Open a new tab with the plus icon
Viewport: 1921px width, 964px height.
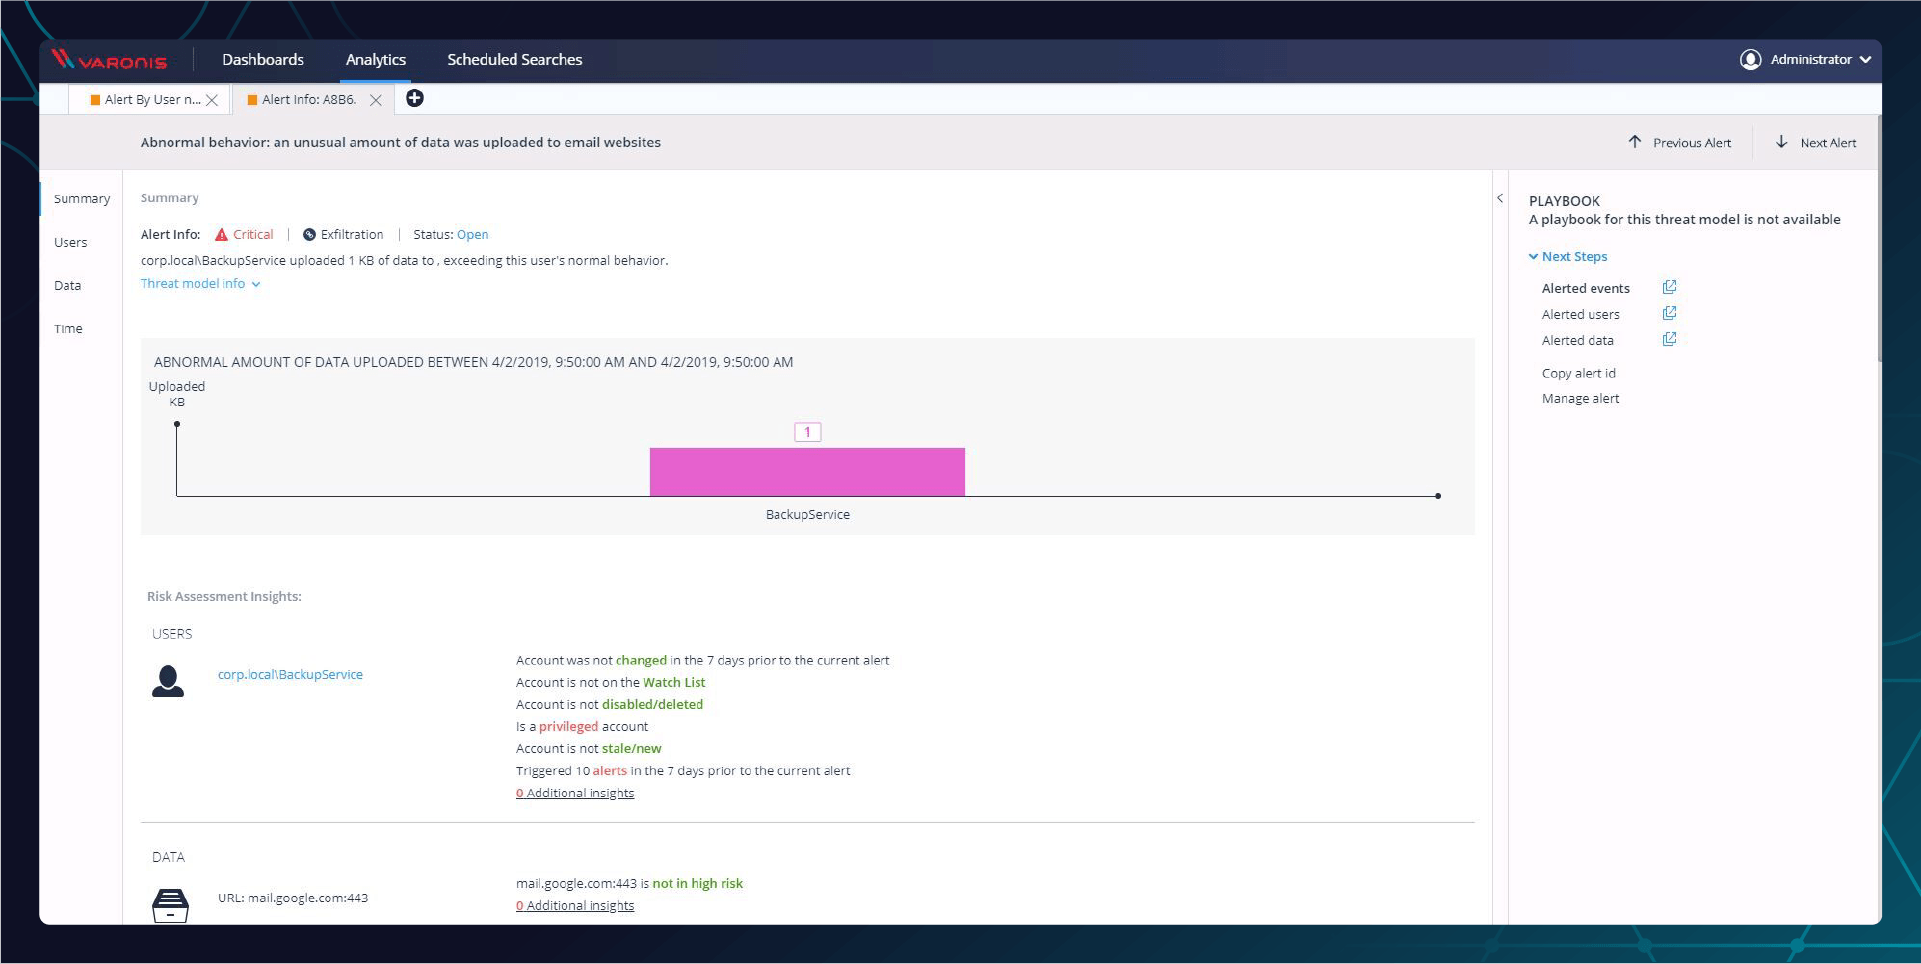416,98
